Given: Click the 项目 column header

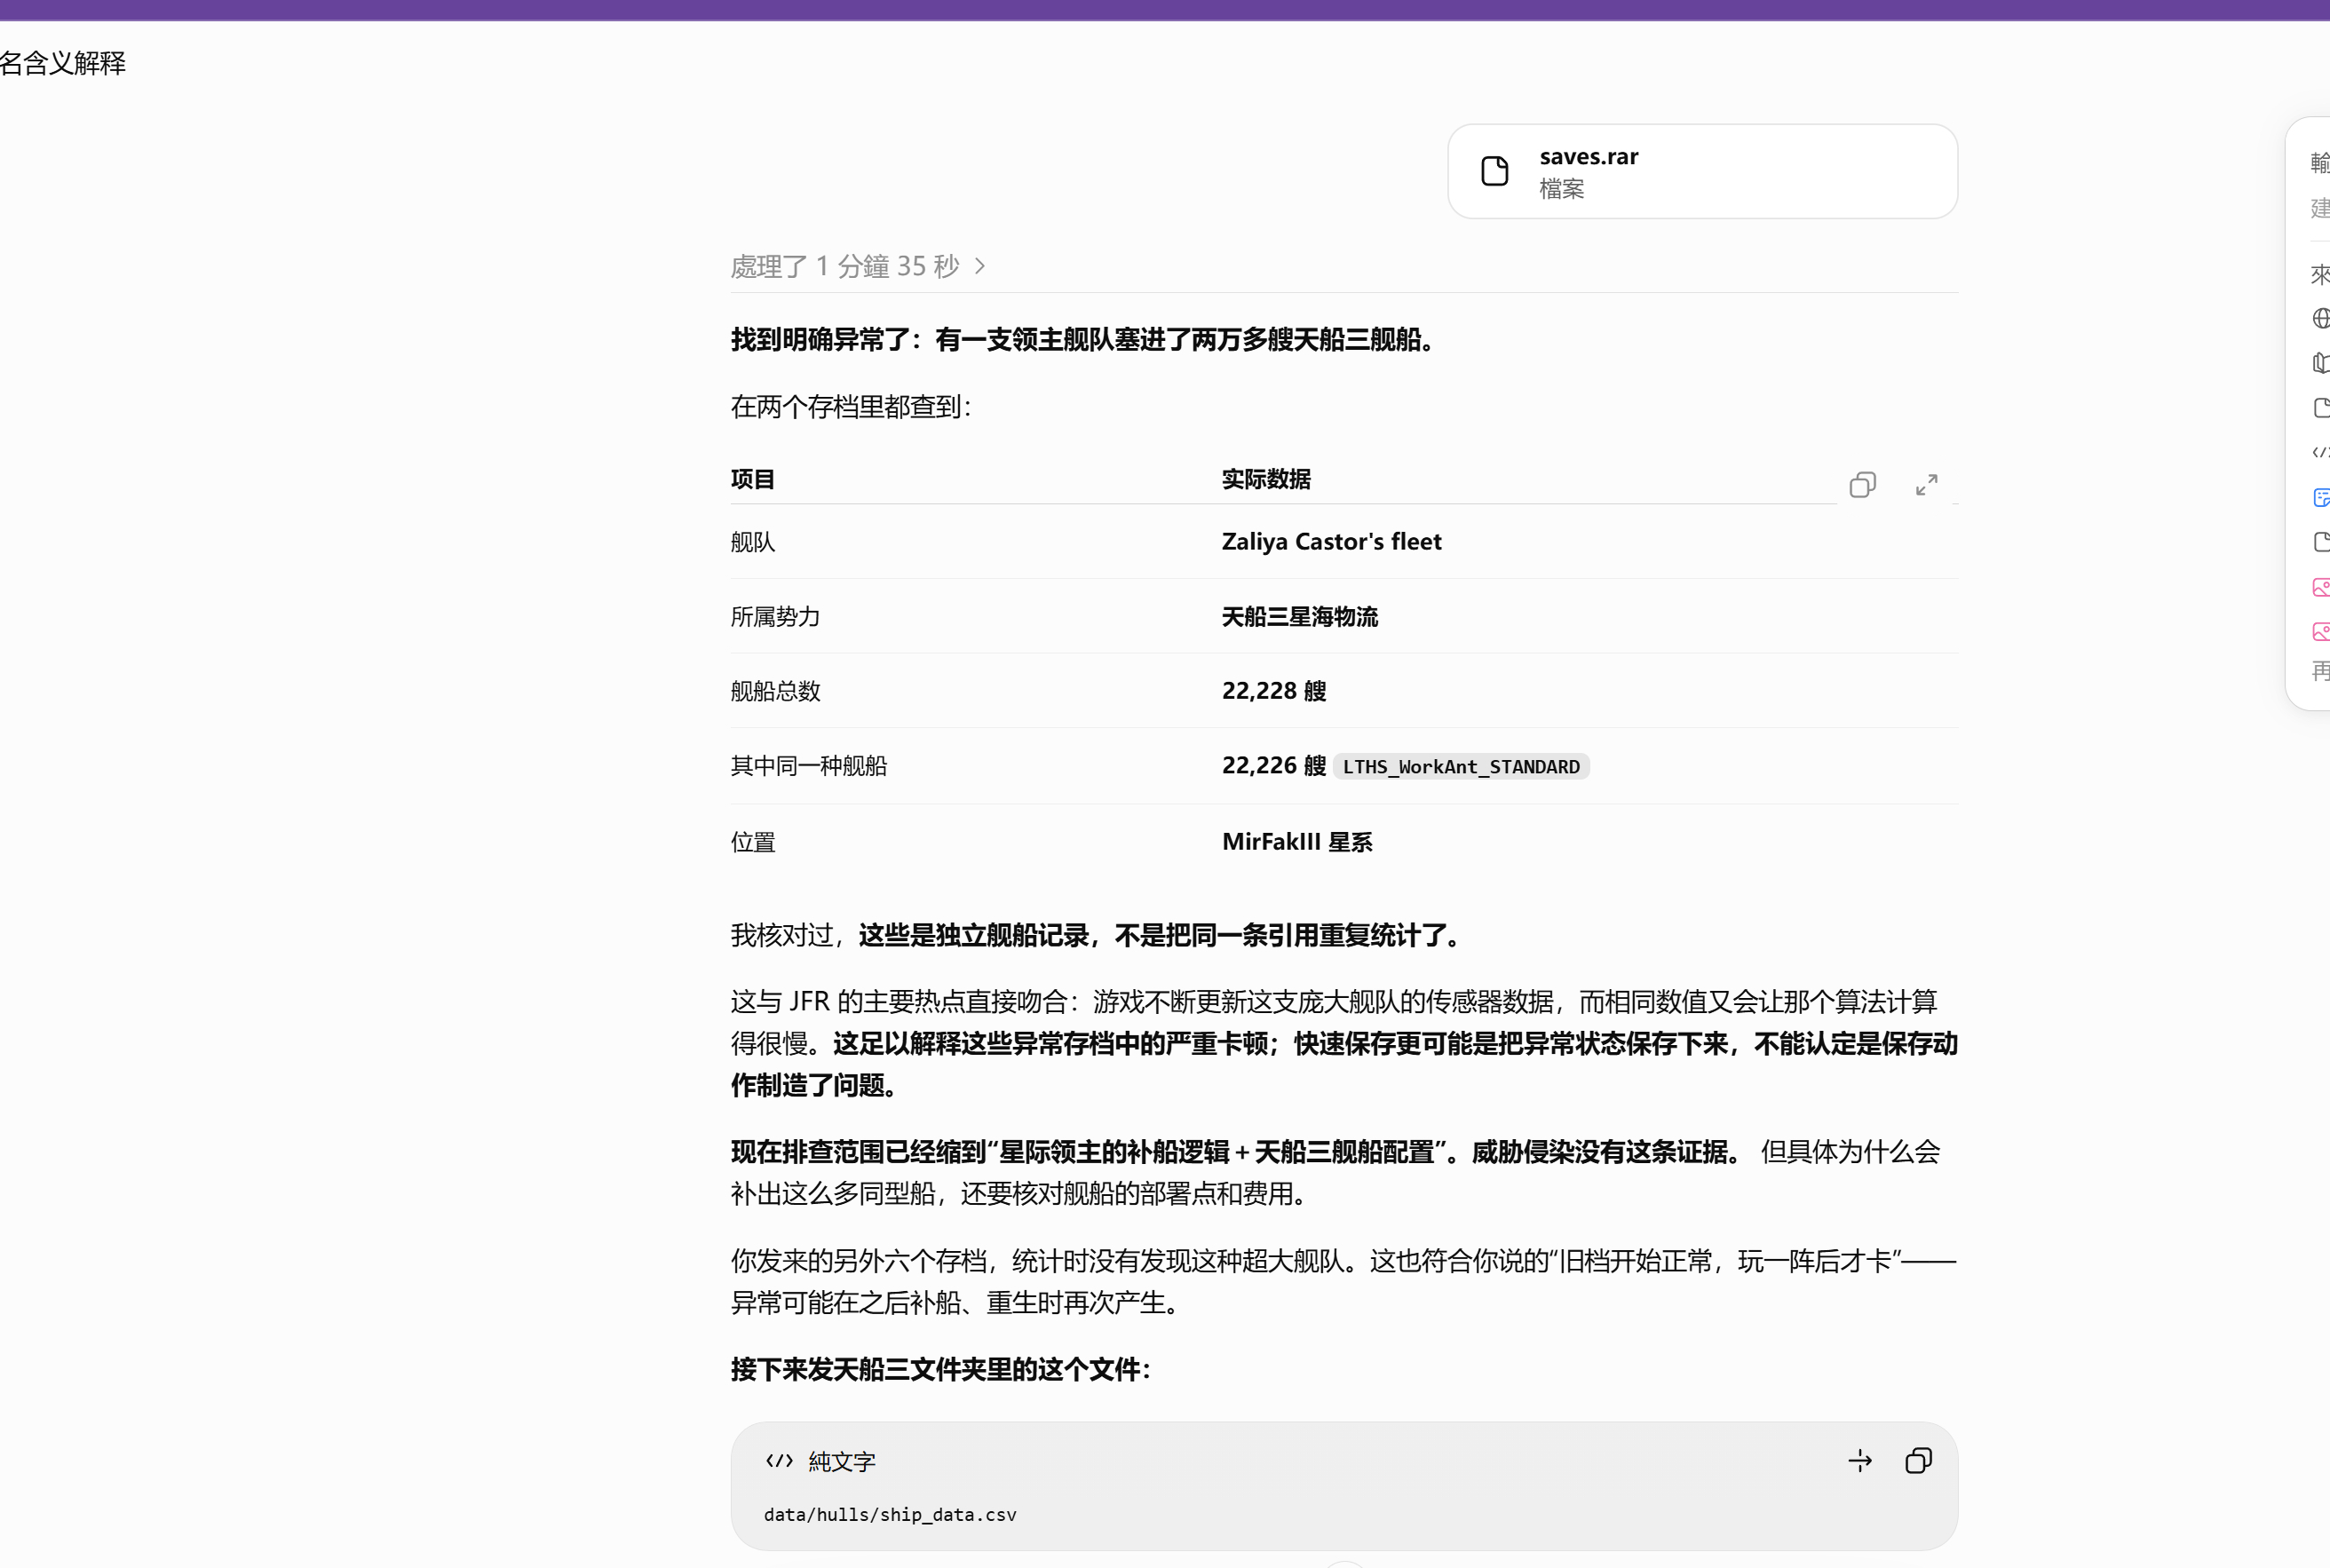Looking at the screenshot, I should [x=752, y=479].
